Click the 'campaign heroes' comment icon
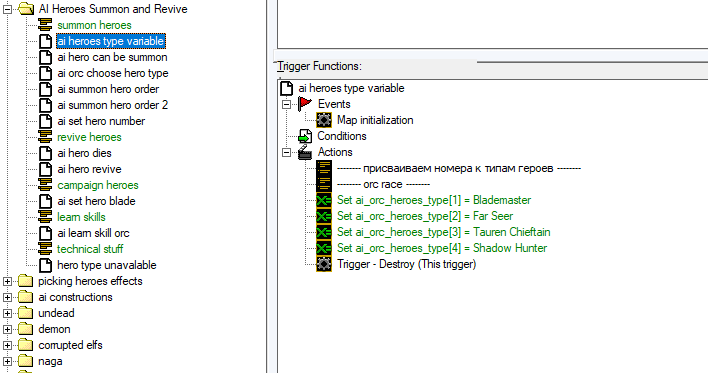708x373 pixels. point(45,185)
